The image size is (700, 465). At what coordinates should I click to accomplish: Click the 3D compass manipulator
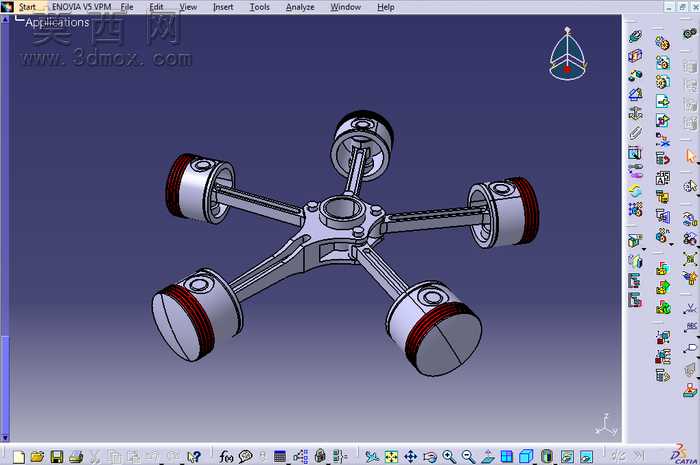pos(567,54)
